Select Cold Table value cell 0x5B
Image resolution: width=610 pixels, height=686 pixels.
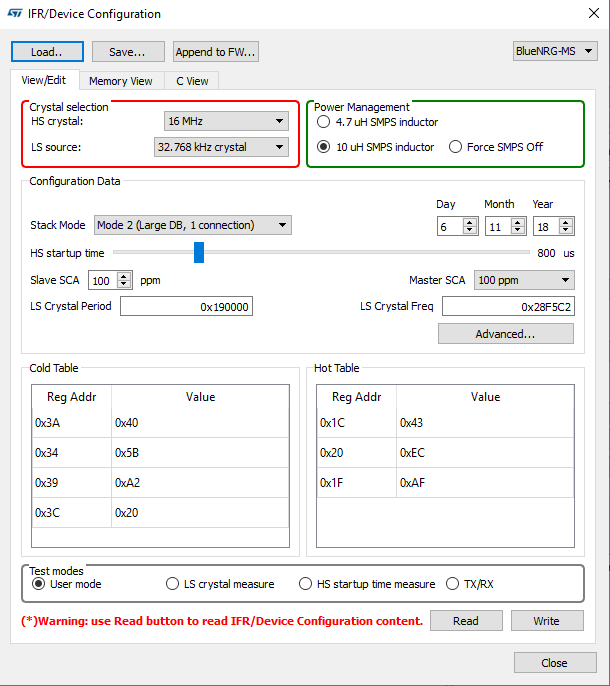click(x=200, y=452)
